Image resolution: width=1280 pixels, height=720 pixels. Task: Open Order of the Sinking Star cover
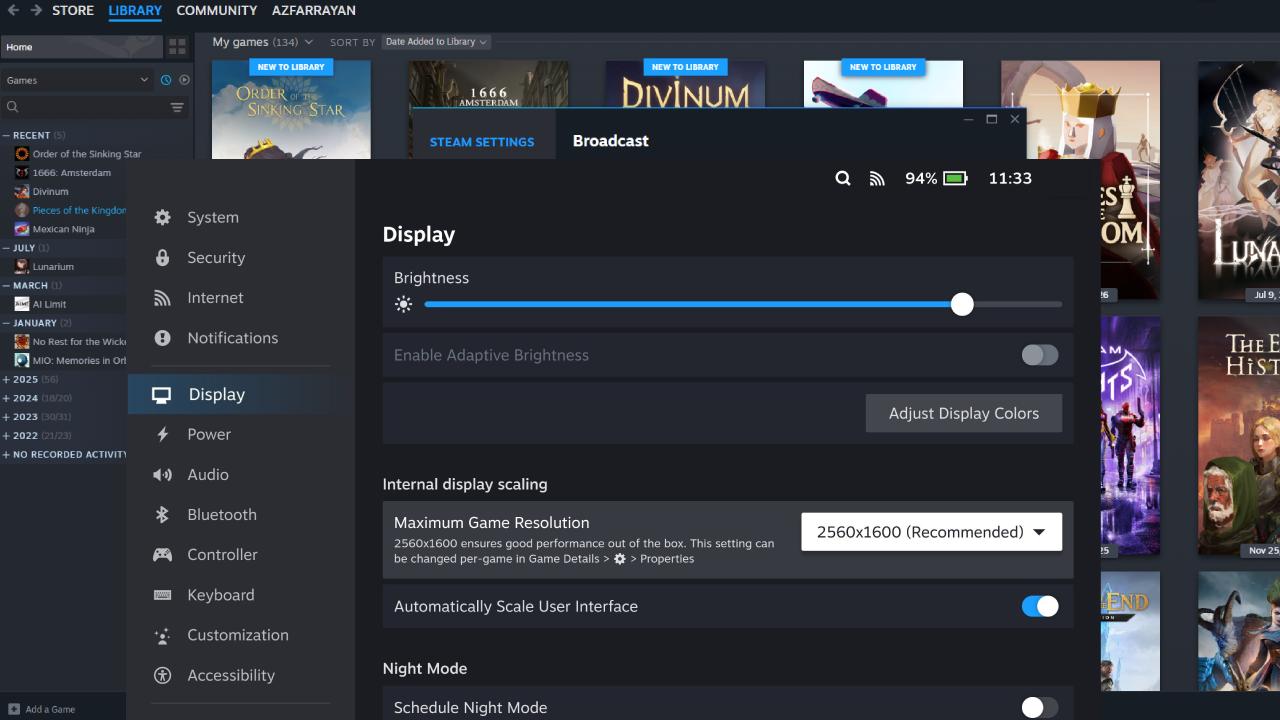(x=291, y=110)
